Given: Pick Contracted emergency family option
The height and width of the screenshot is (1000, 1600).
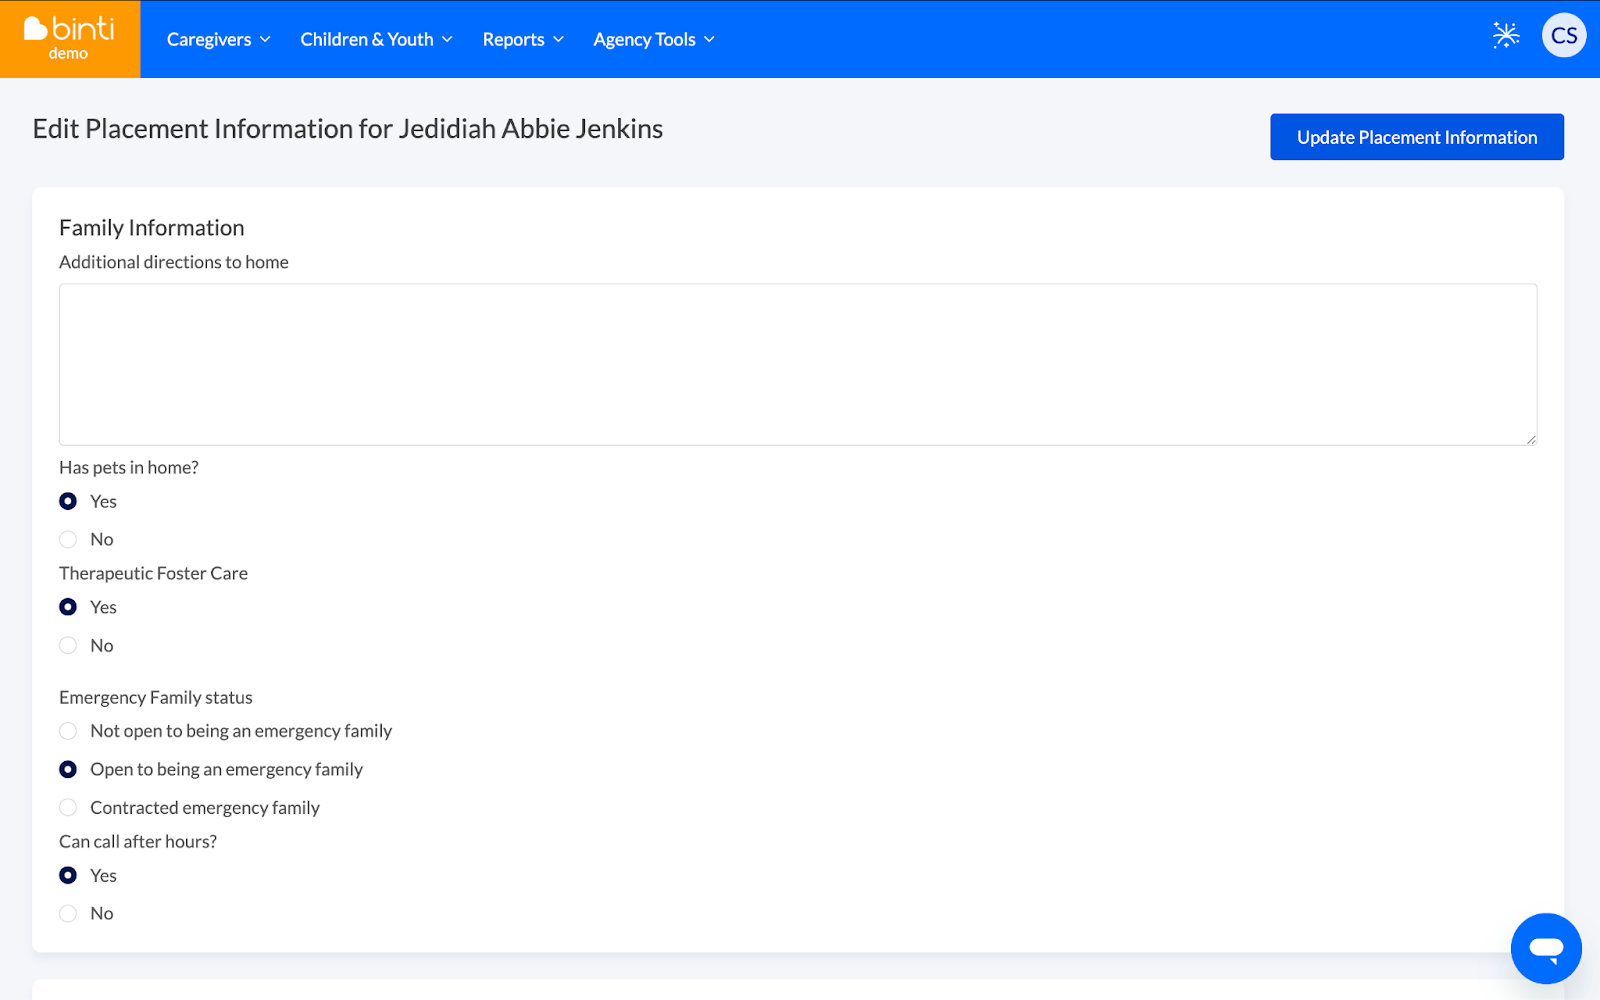Looking at the screenshot, I should point(68,807).
